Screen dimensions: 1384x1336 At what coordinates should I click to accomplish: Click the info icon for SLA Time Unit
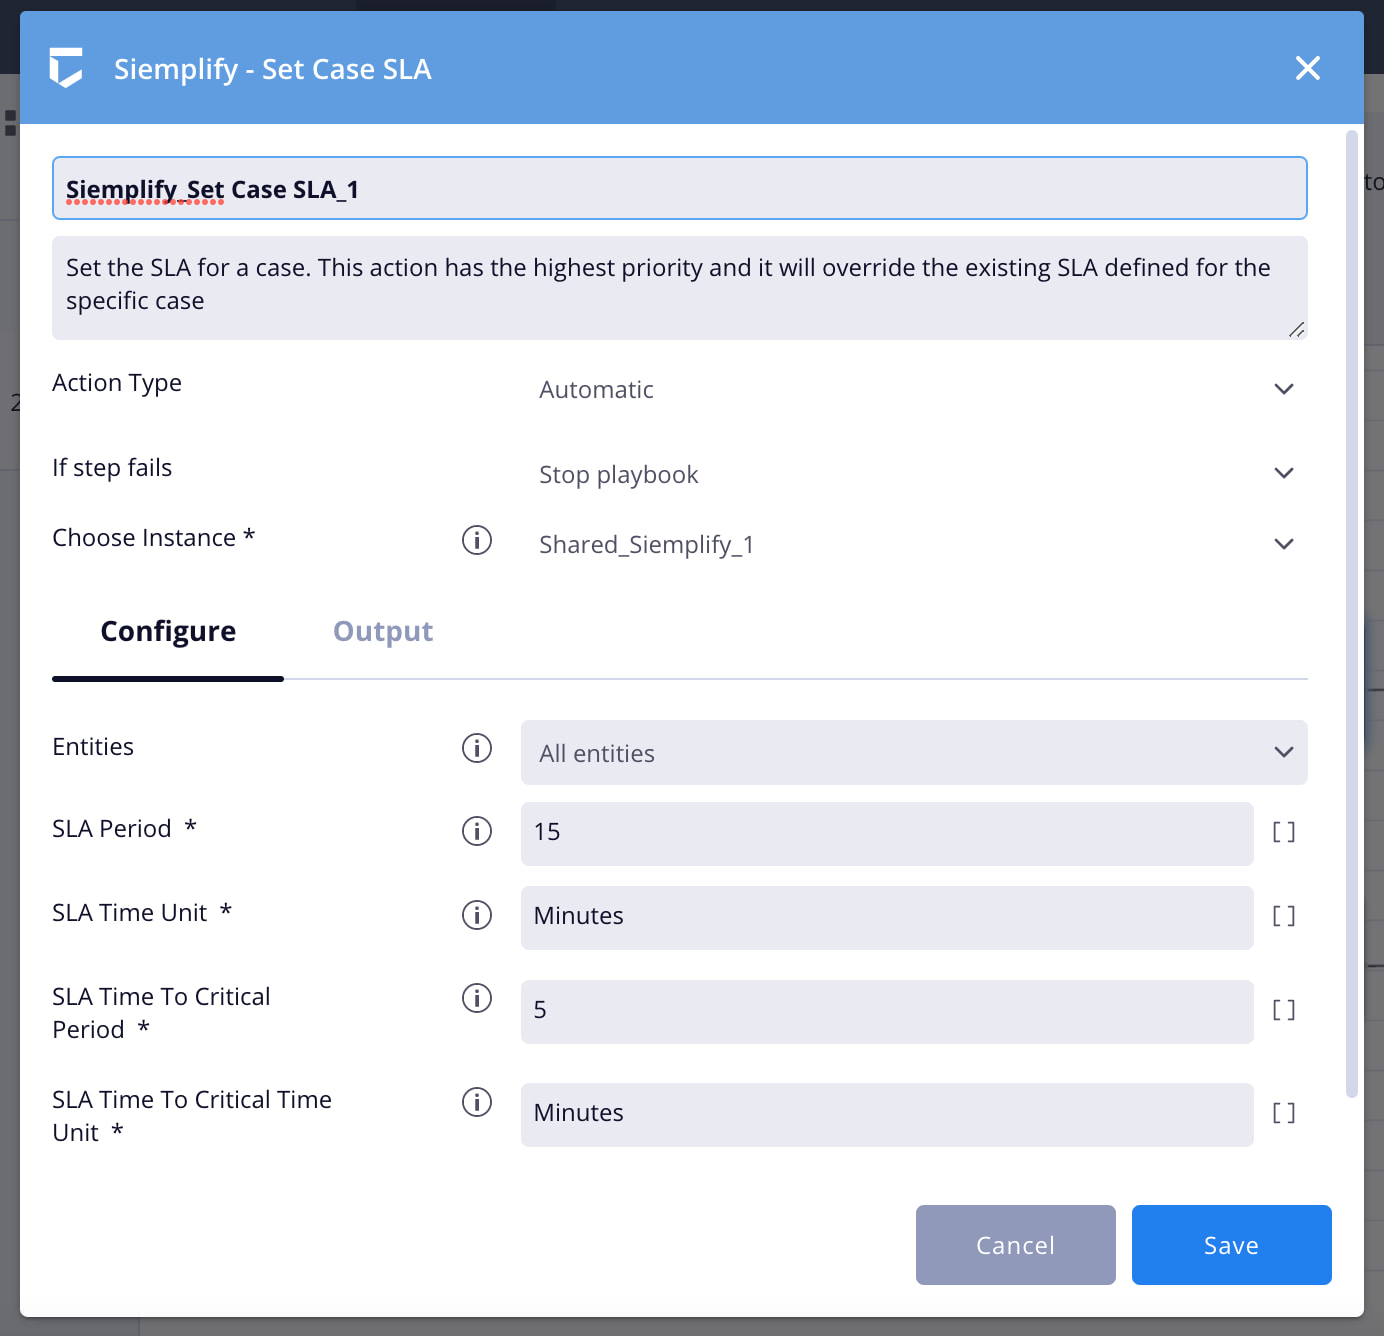tap(477, 915)
